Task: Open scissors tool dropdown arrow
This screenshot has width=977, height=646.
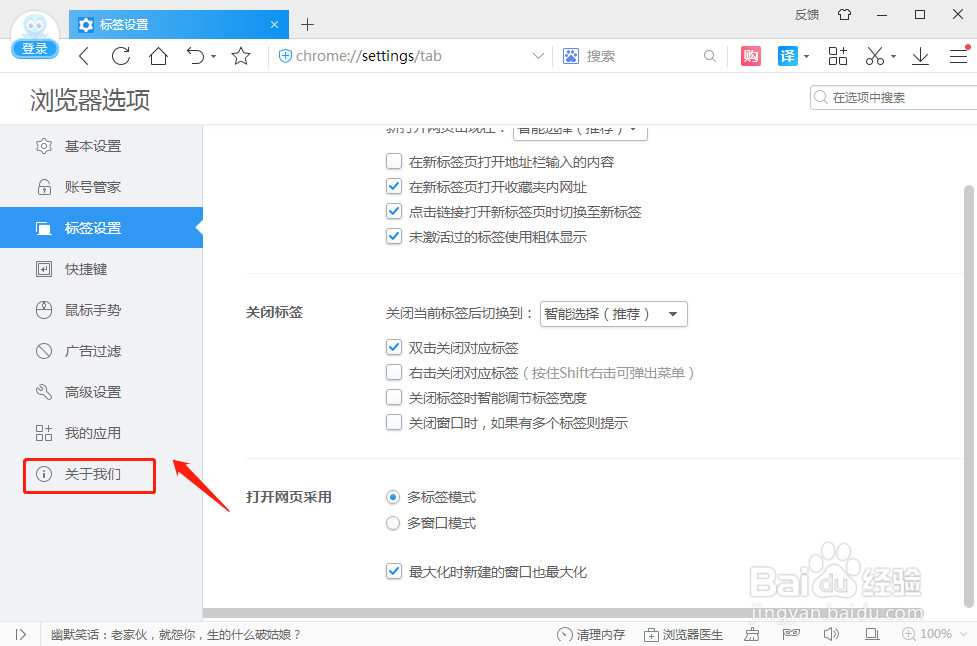Action: (x=894, y=56)
